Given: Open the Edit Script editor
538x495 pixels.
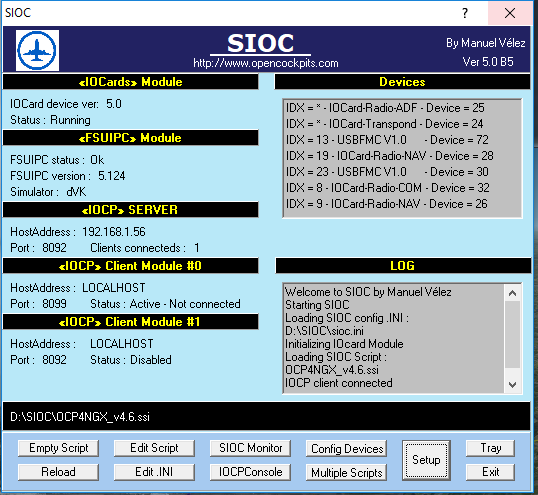Looking at the screenshot, I should tap(154, 448).
